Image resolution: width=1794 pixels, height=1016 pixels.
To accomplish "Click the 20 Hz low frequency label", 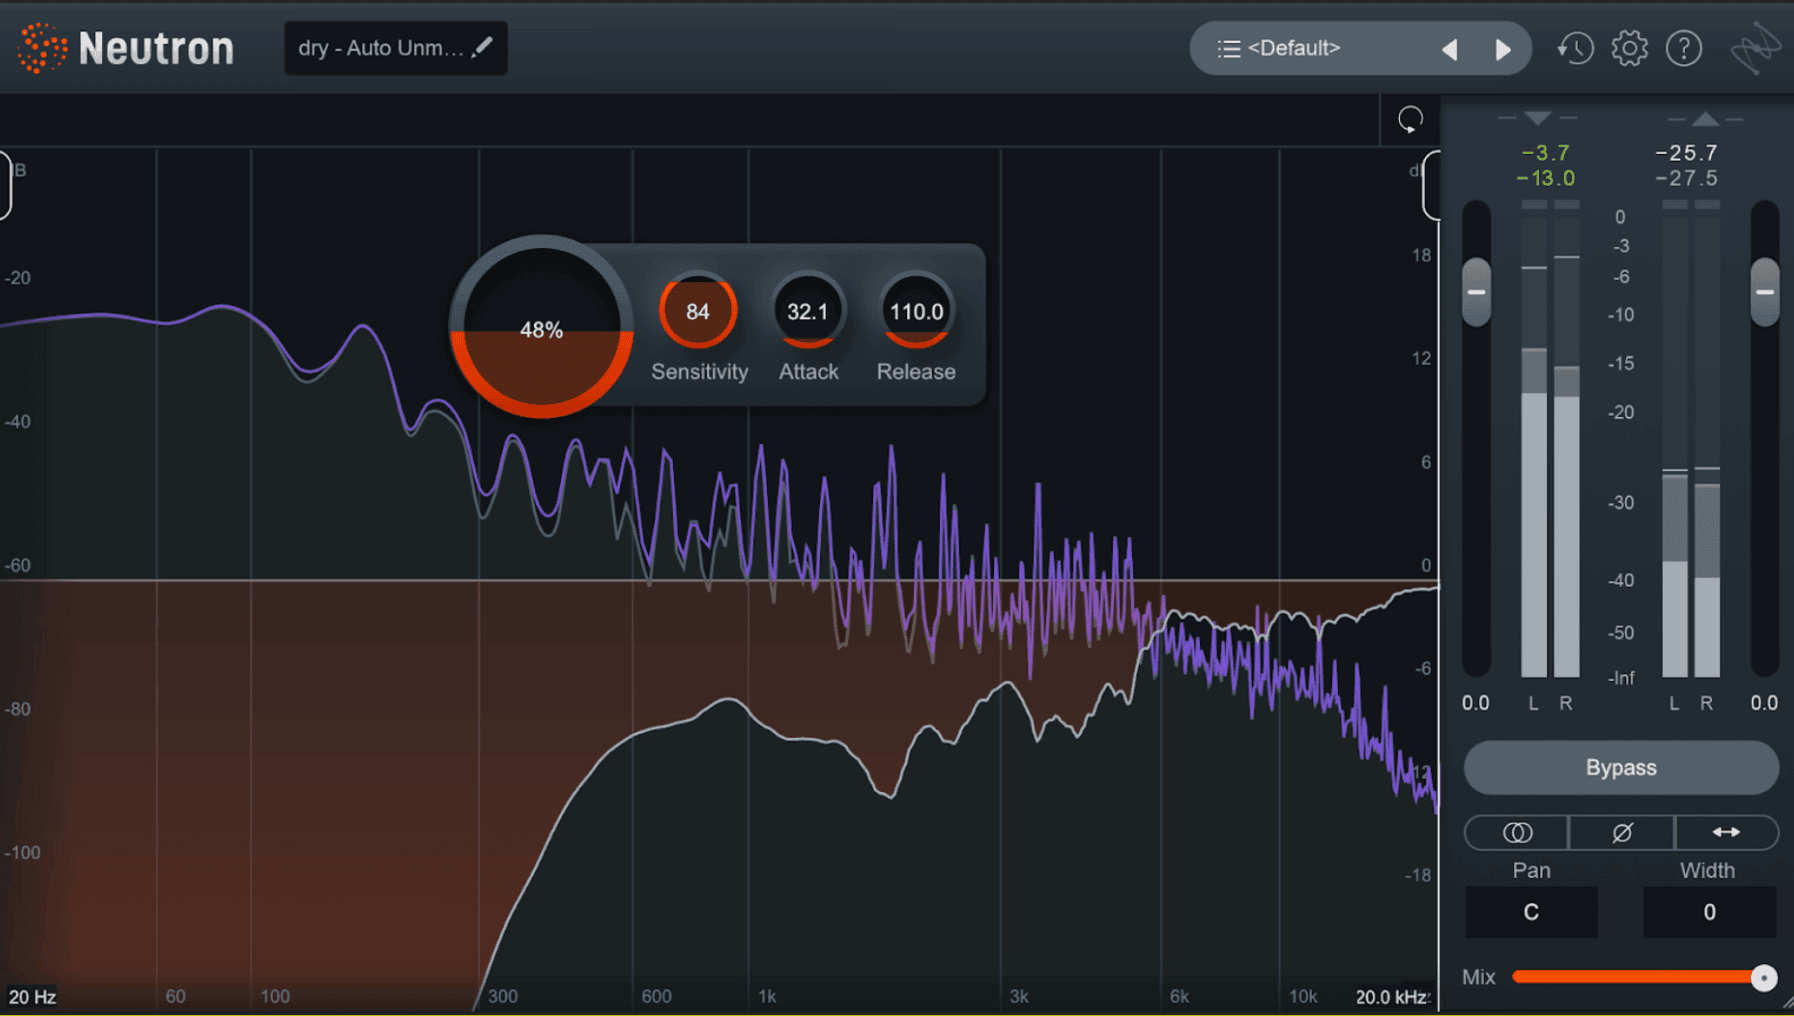I will [32, 997].
